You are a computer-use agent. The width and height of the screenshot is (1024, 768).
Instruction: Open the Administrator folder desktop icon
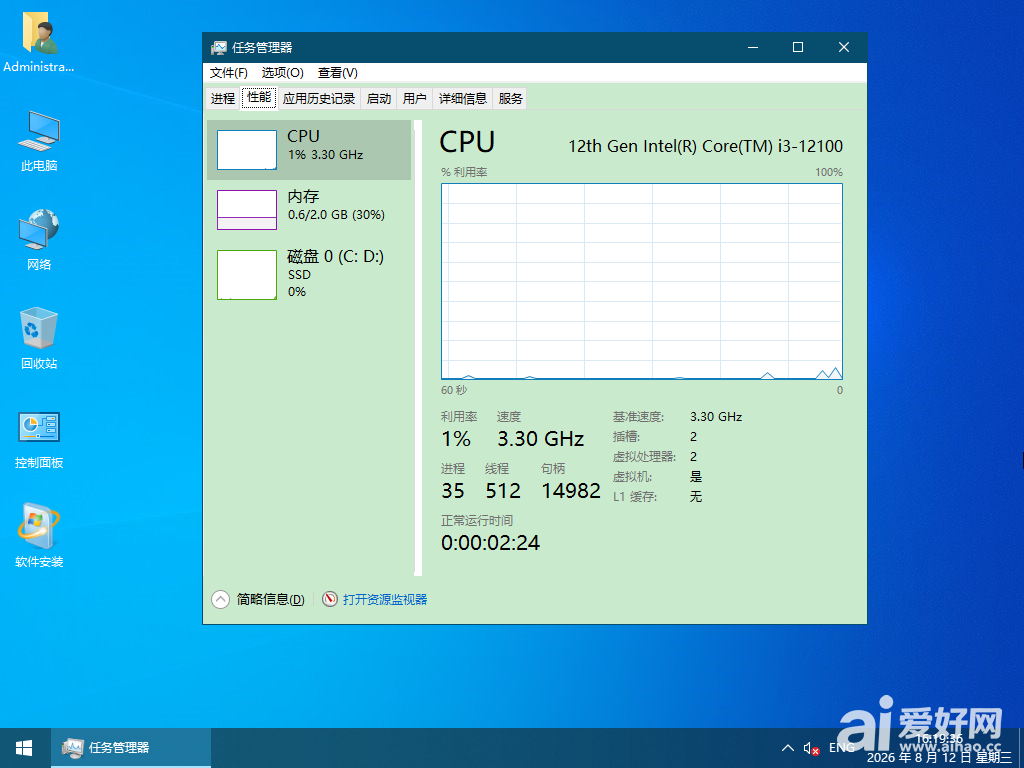point(39,44)
